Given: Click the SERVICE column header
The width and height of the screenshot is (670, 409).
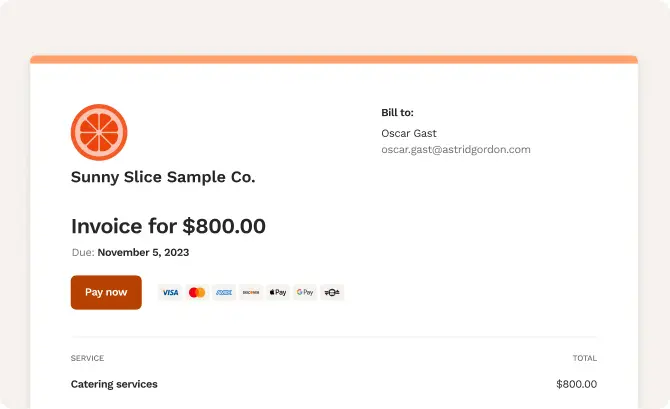Looking at the screenshot, I should (x=87, y=358).
